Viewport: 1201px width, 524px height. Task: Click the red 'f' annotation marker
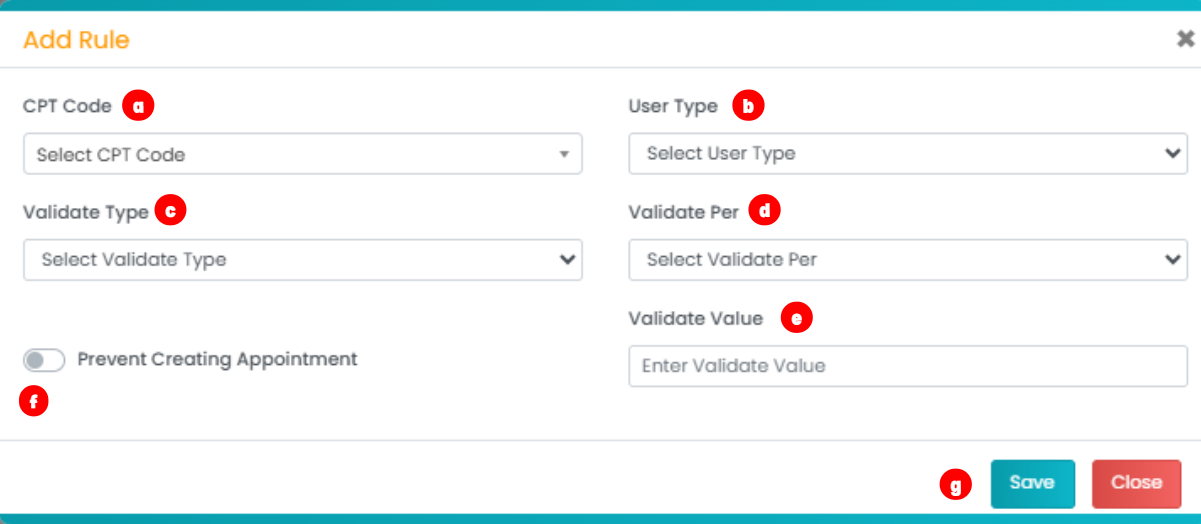(x=34, y=403)
